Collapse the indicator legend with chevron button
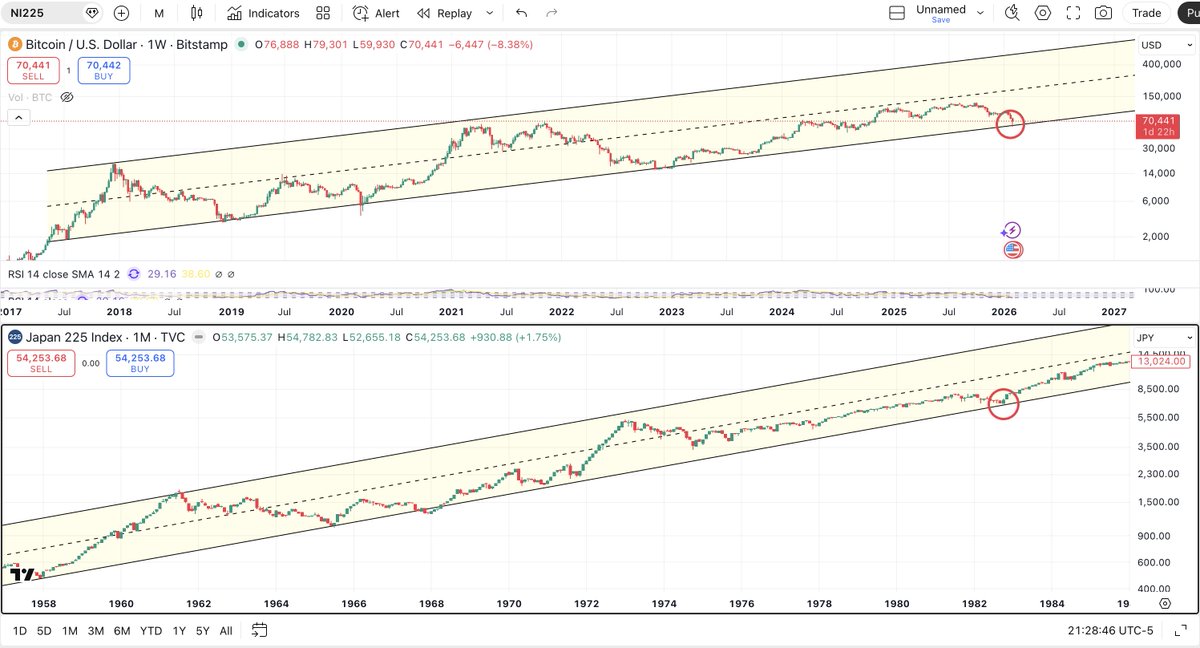The height and width of the screenshot is (648, 1200). click(x=18, y=117)
